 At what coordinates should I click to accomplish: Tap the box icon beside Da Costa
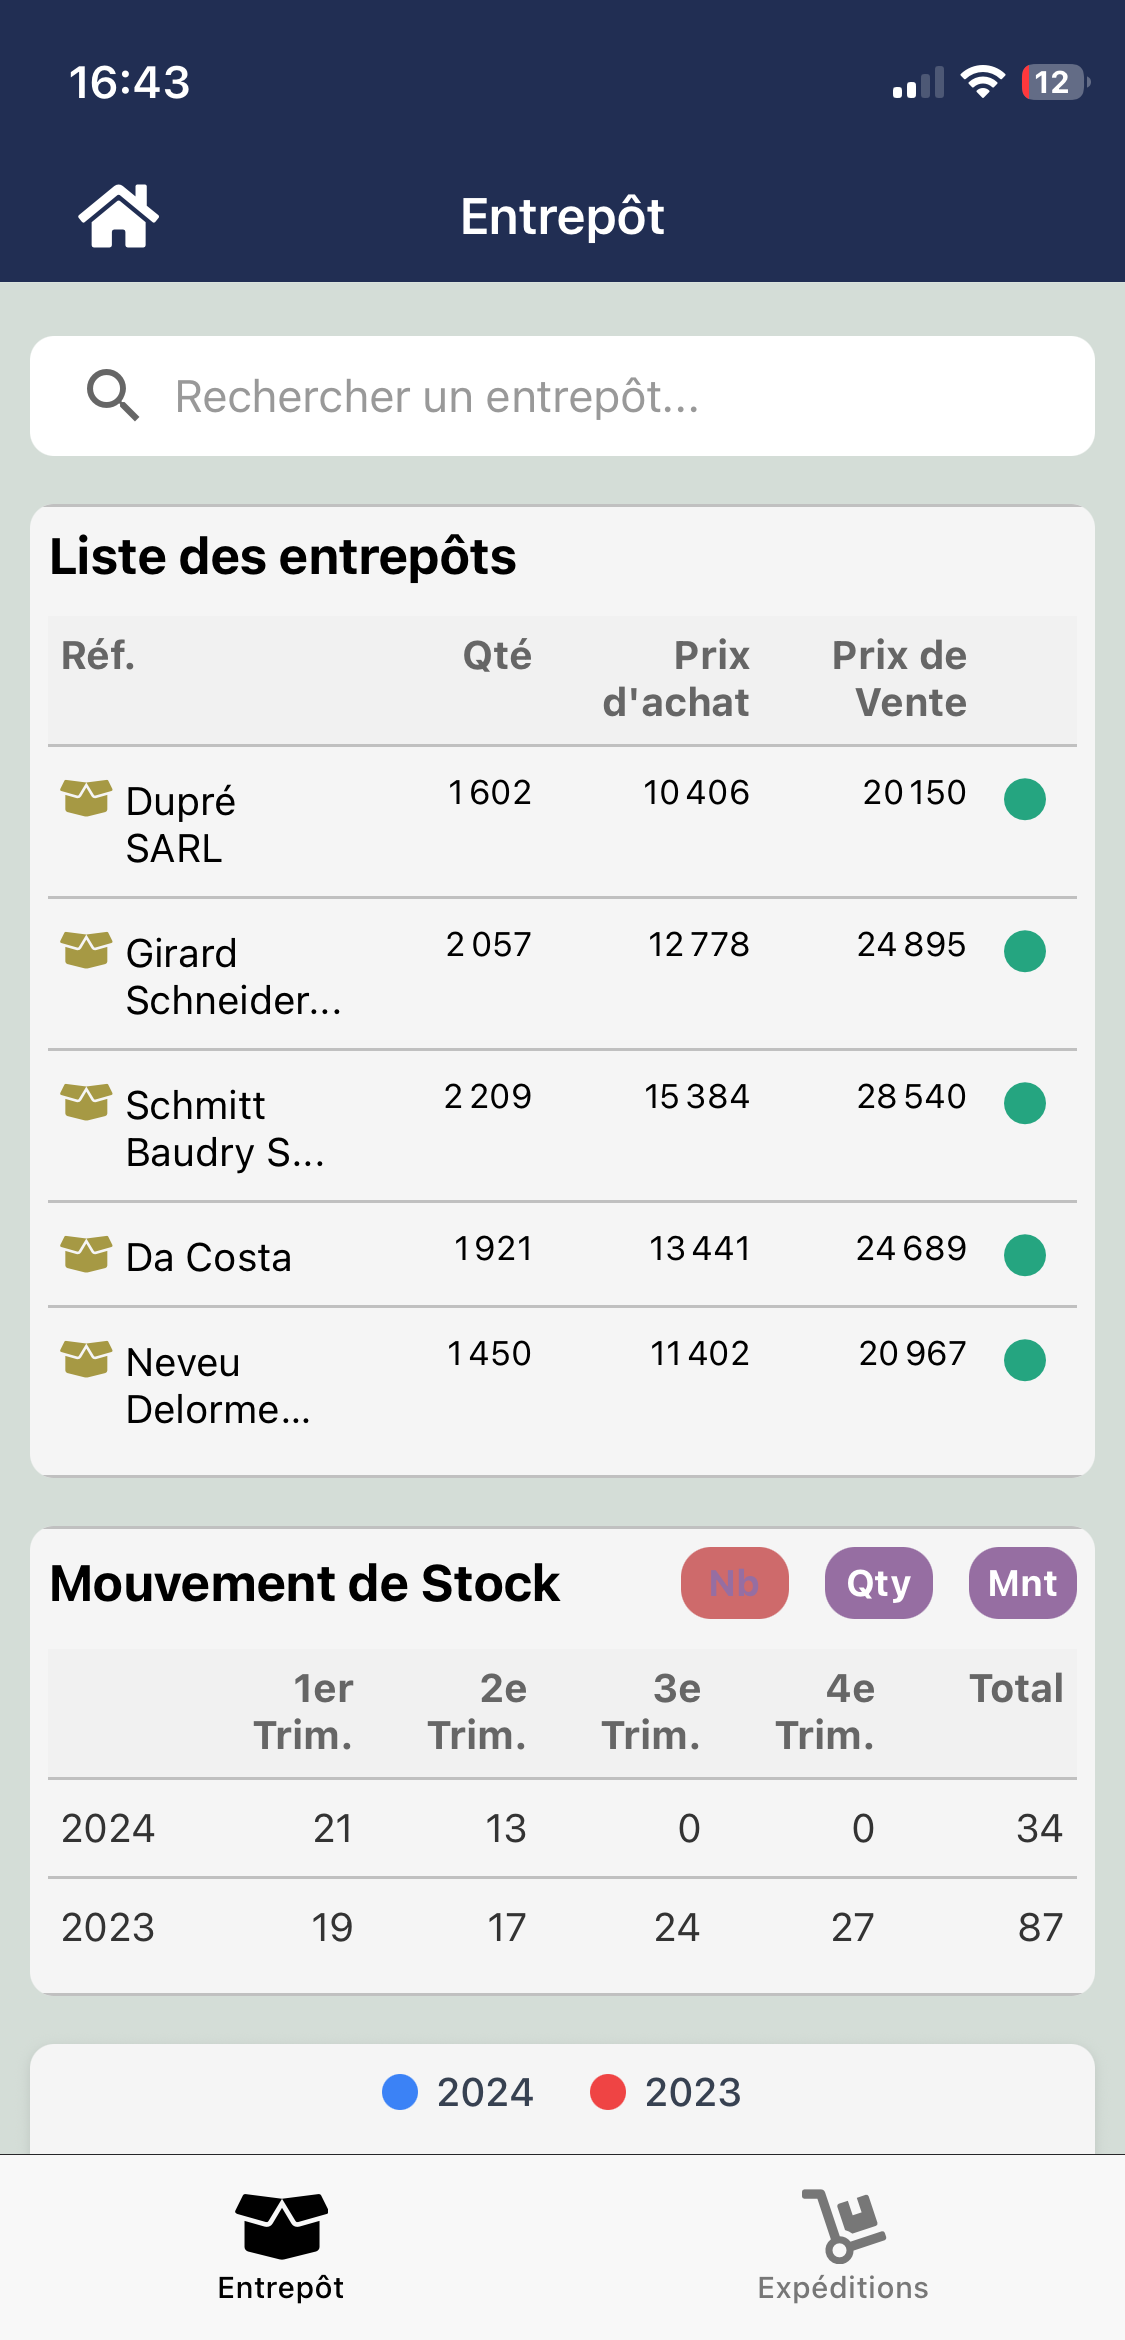pyautogui.click(x=86, y=1254)
